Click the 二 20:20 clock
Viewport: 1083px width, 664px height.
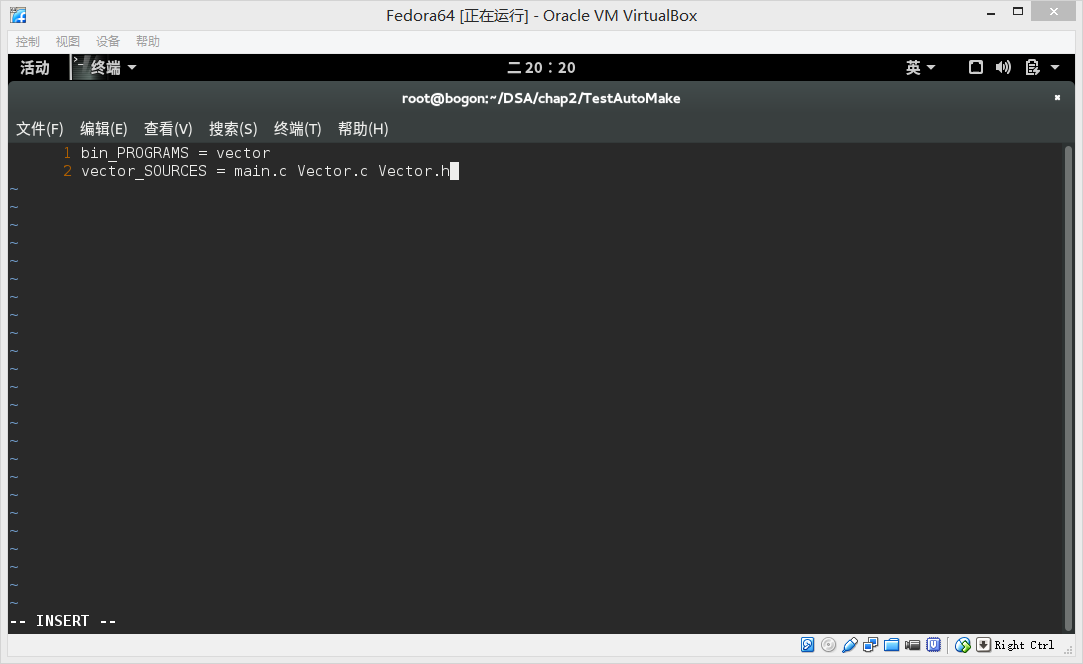[x=541, y=67]
